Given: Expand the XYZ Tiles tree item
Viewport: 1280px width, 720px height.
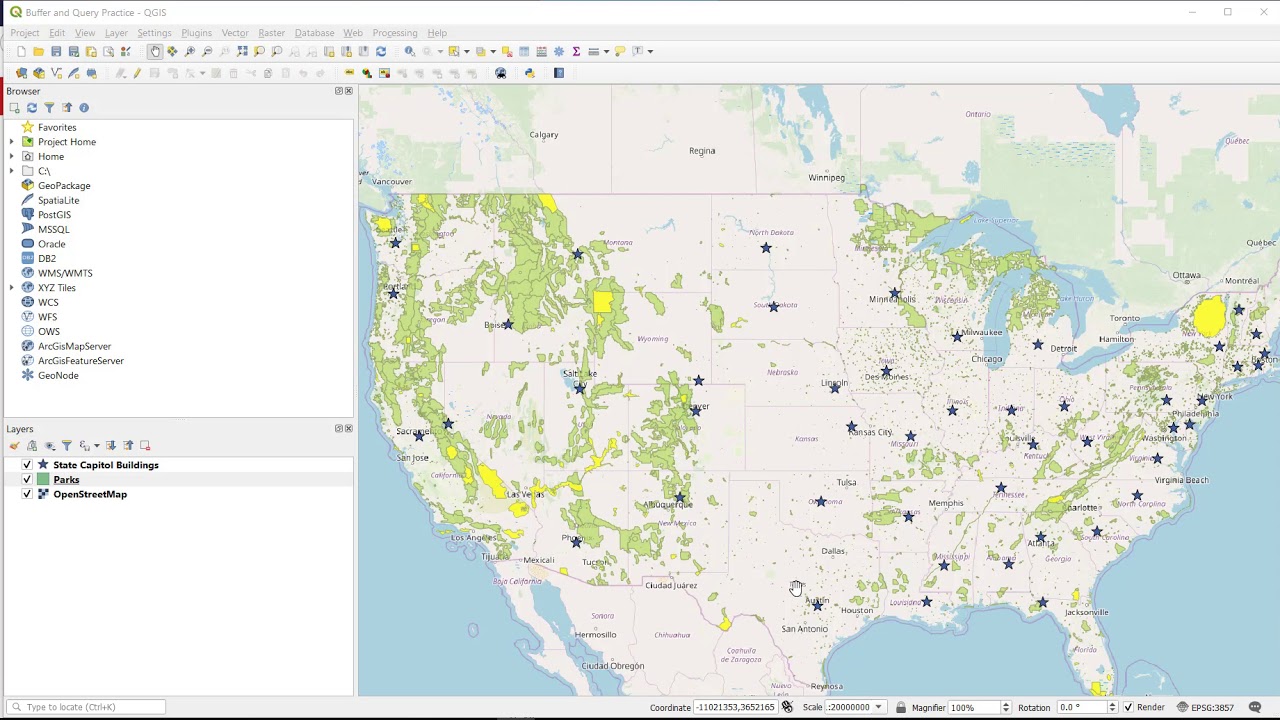Looking at the screenshot, I should [12, 288].
